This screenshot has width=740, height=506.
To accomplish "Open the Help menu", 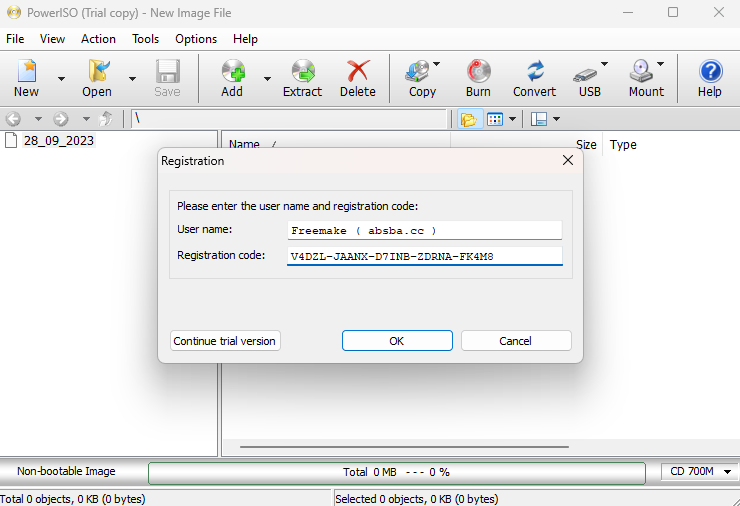I will pos(245,39).
